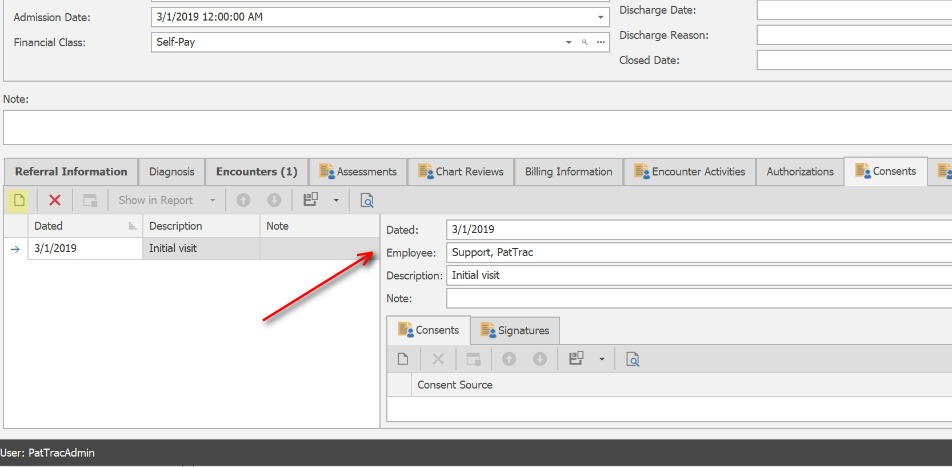Open the Financial Class dropdown arrow
The image size is (952, 467).
pyautogui.click(x=568, y=43)
